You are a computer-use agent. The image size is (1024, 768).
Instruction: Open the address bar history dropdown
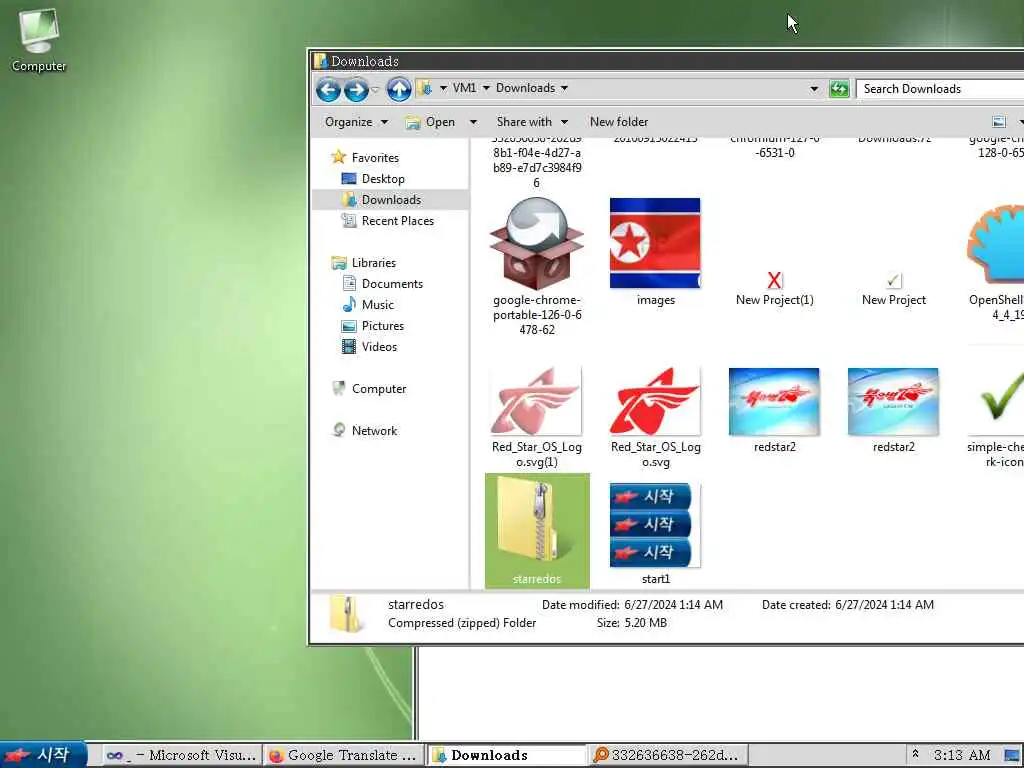tap(814, 89)
